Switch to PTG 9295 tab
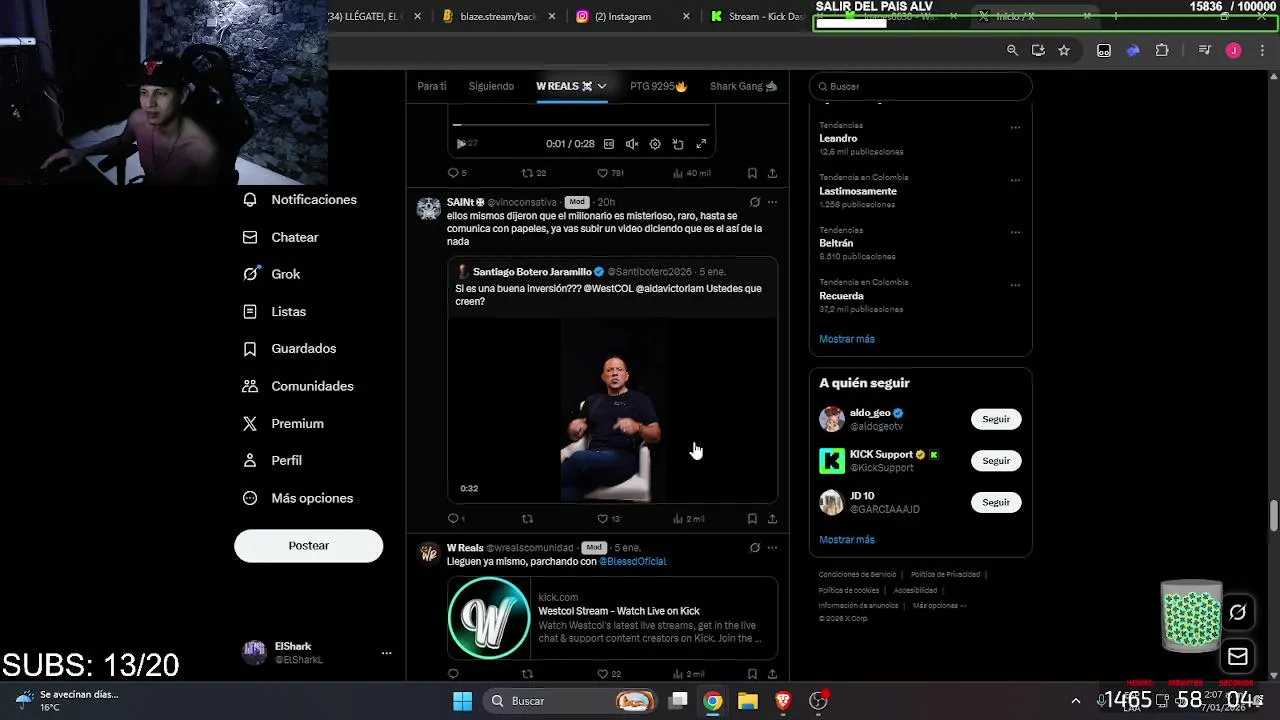 [x=658, y=86]
